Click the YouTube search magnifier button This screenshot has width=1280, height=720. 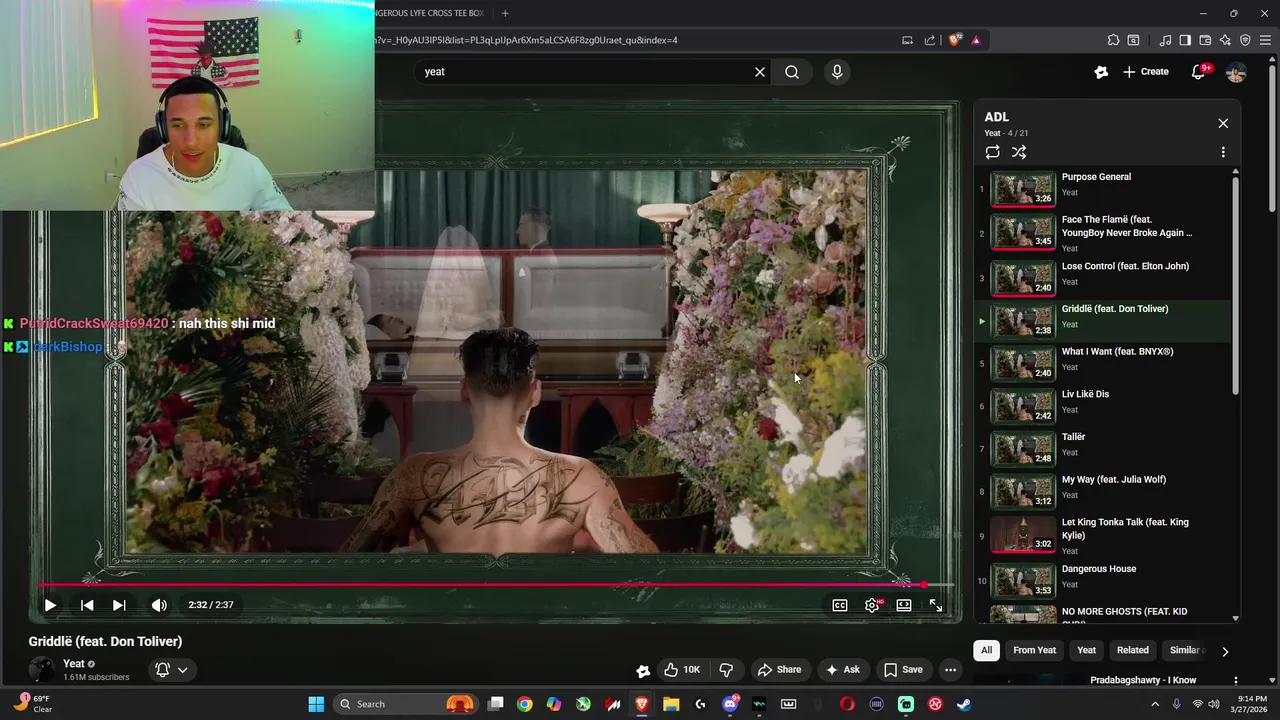(x=792, y=72)
